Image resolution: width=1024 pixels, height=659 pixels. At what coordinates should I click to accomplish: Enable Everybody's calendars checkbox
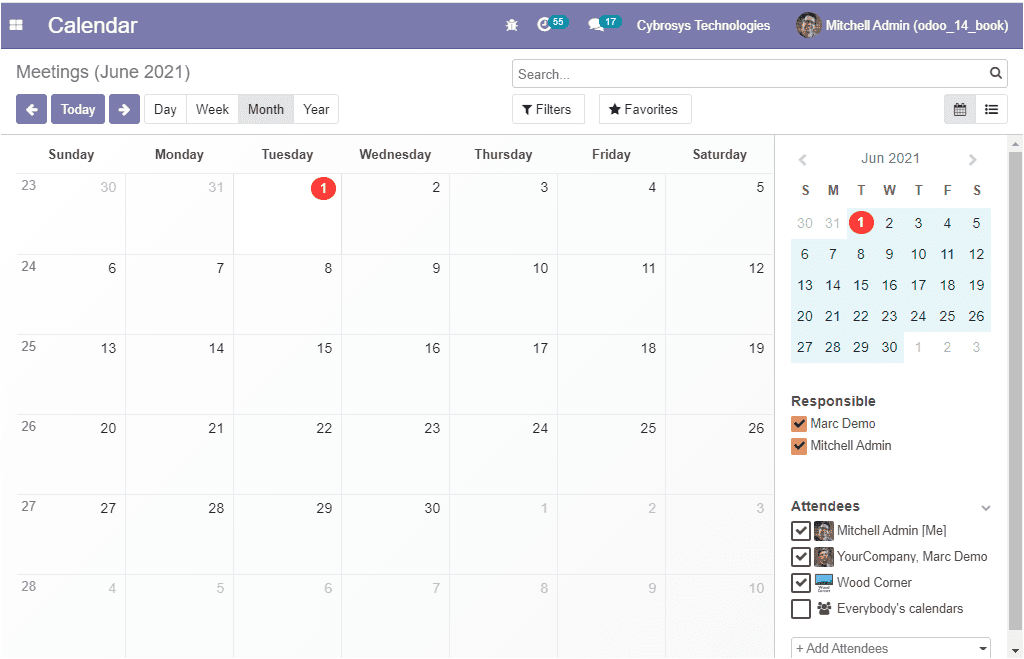coord(801,608)
